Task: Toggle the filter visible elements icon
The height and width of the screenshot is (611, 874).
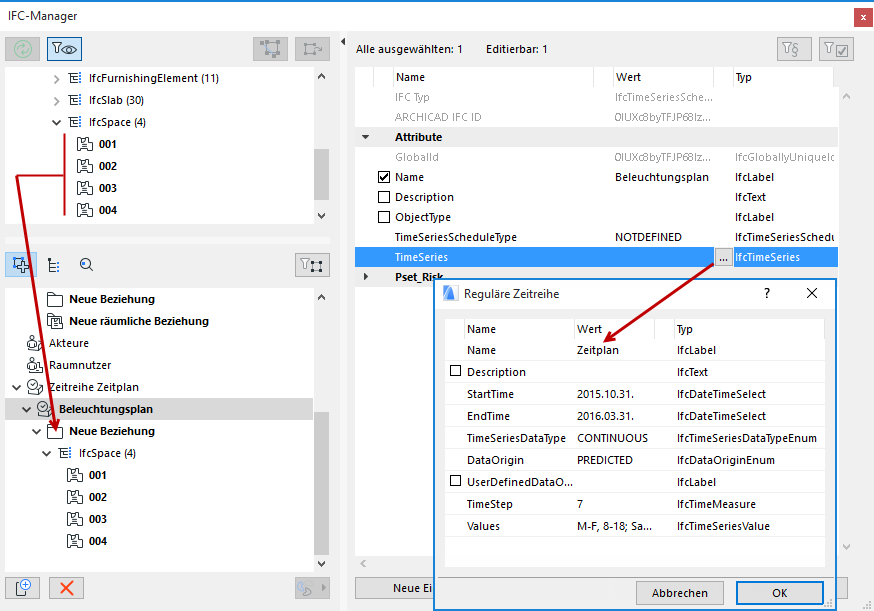Action: click(x=65, y=49)
